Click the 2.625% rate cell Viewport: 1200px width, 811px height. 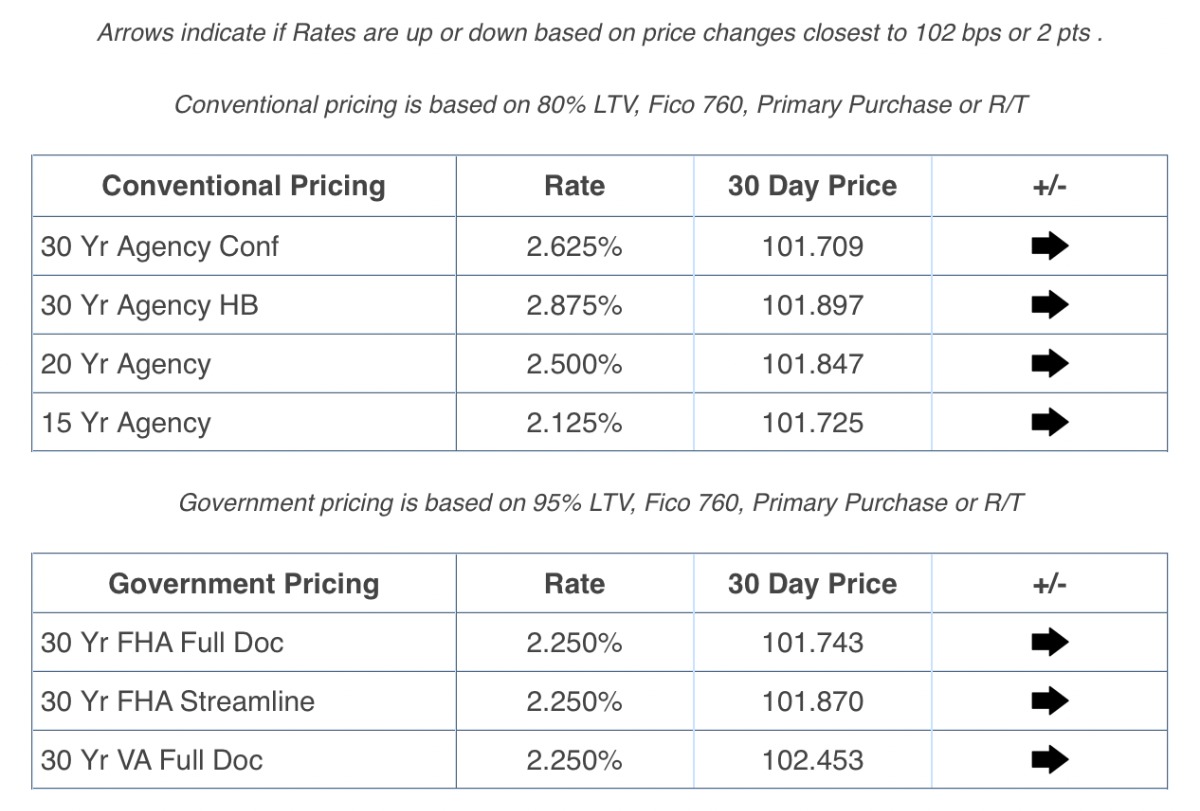click(574, 247)
